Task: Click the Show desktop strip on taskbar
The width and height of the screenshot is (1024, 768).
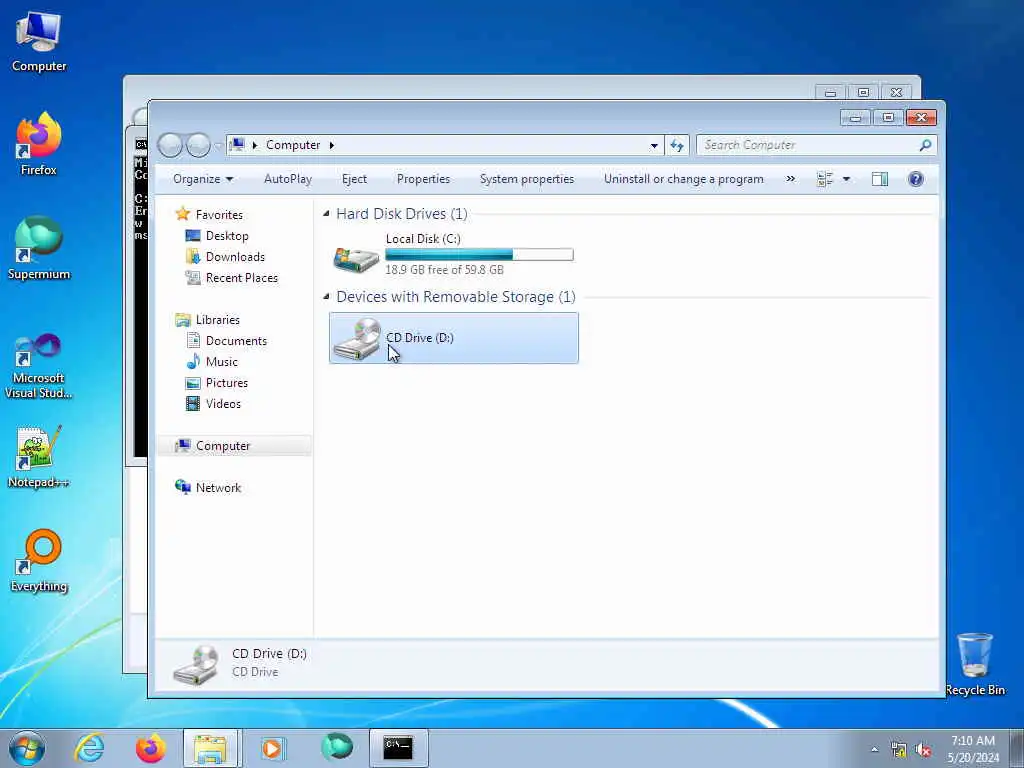Action: coord(1017,749)
